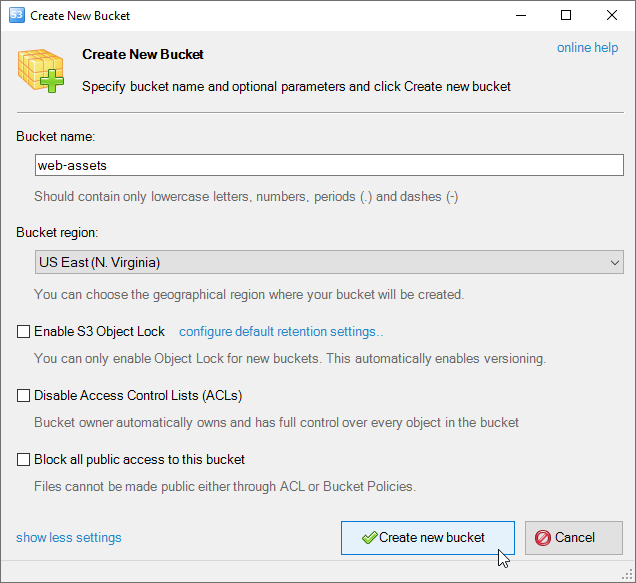The image size is (636, 583).
Task: Click show less settings link
Action: coord(69,538)
